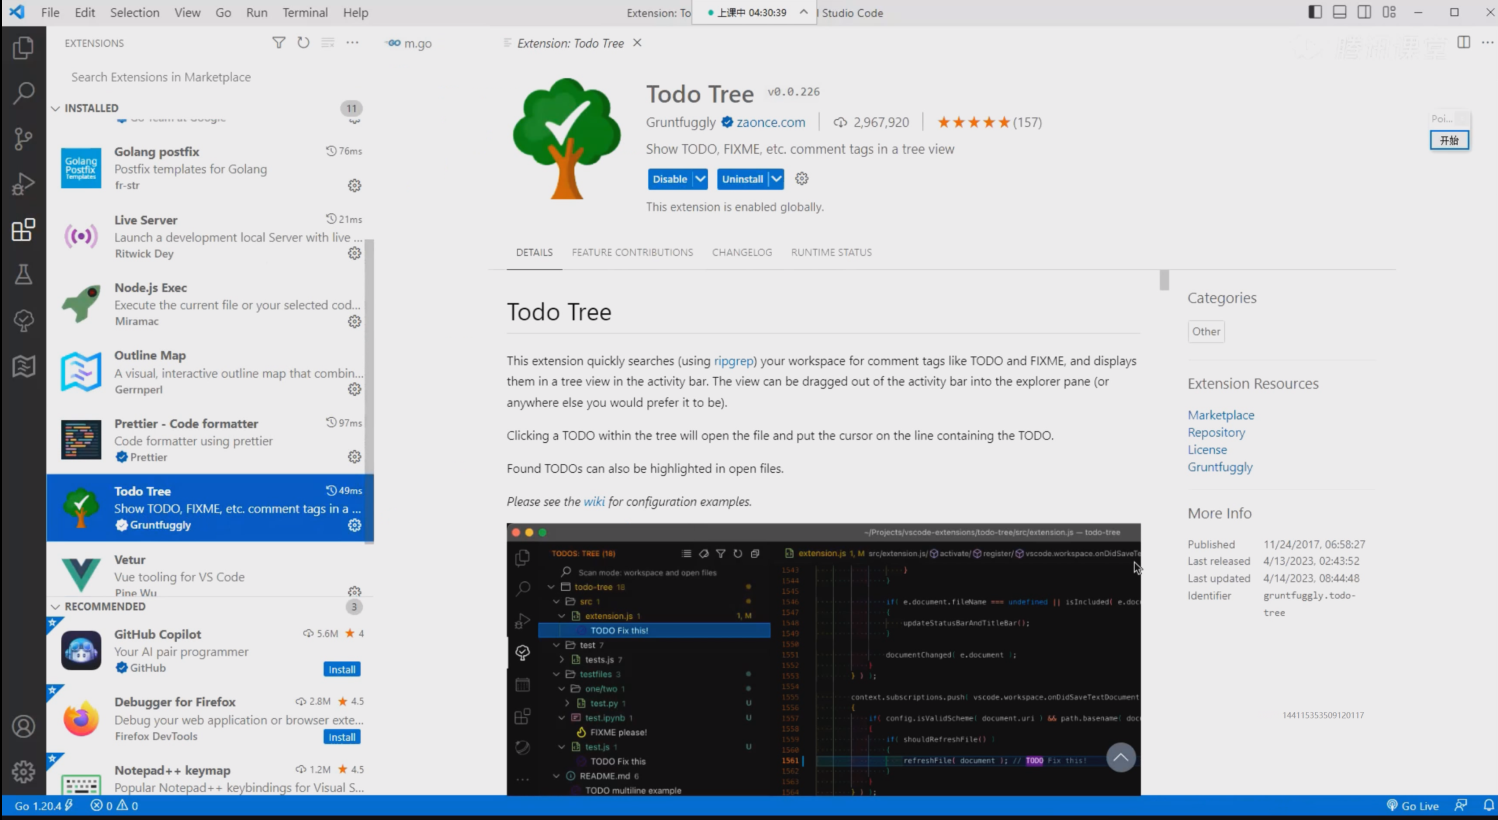Click the Todo Tree screenshot image
The image size is (1498, 820).
(x=823, y=660)
